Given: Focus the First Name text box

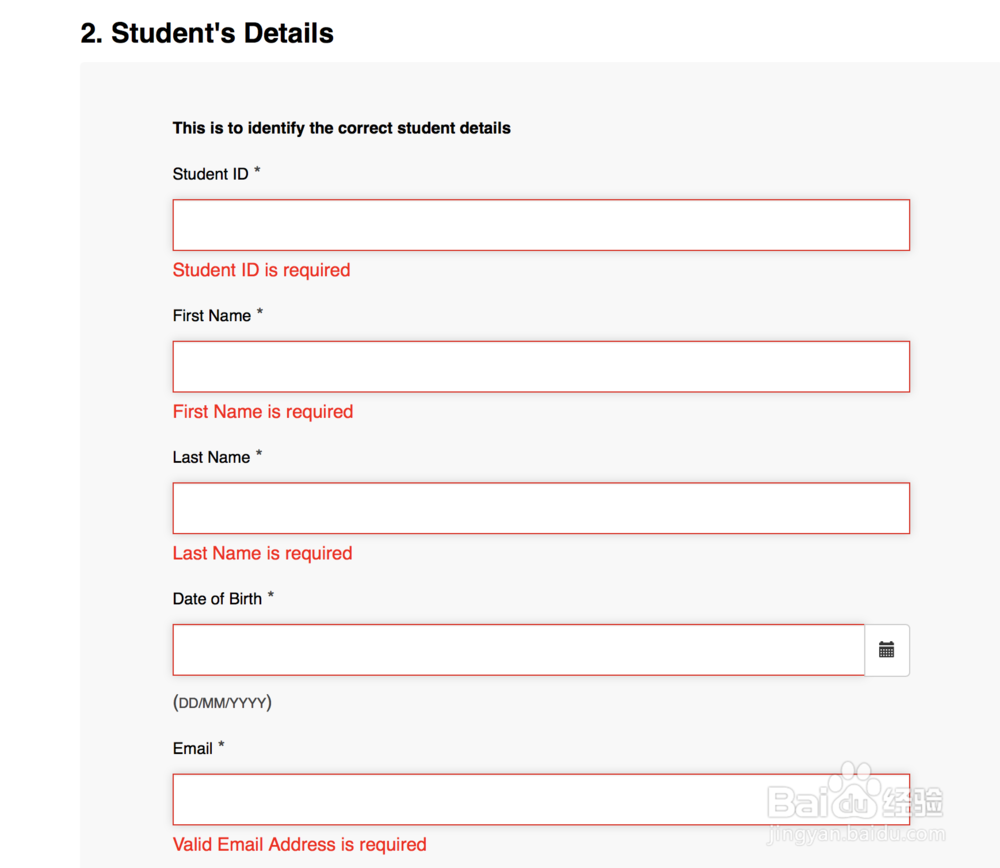Looking at the screenshot, I should tap(540, 367).
